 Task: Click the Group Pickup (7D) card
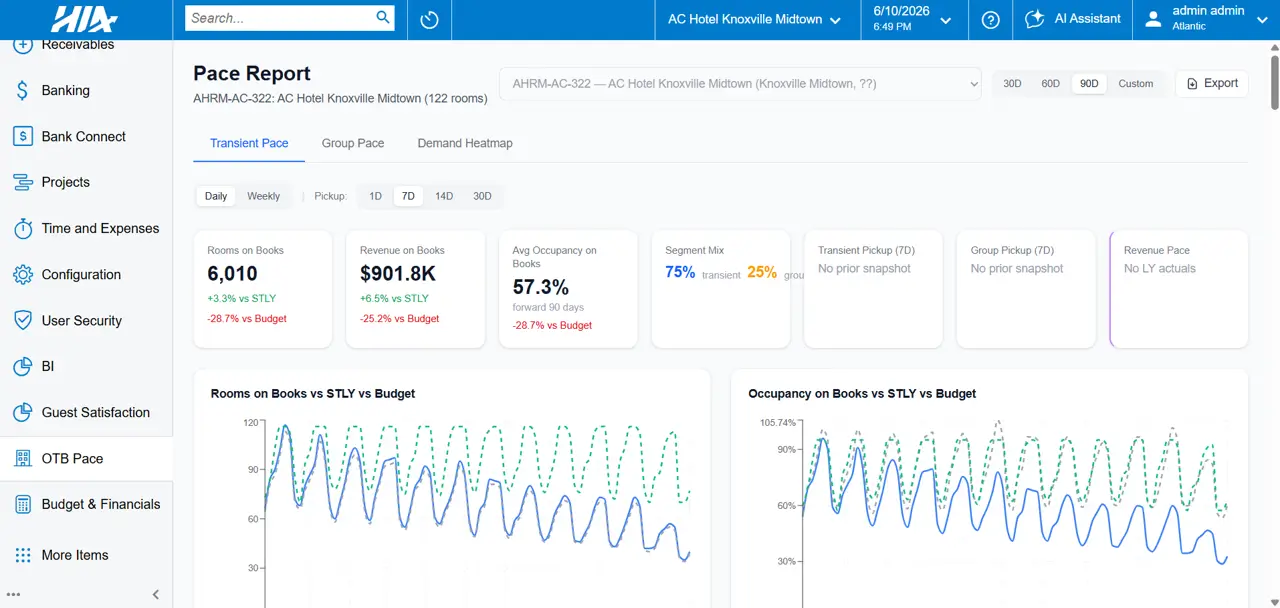click(x=1026, y=290)
